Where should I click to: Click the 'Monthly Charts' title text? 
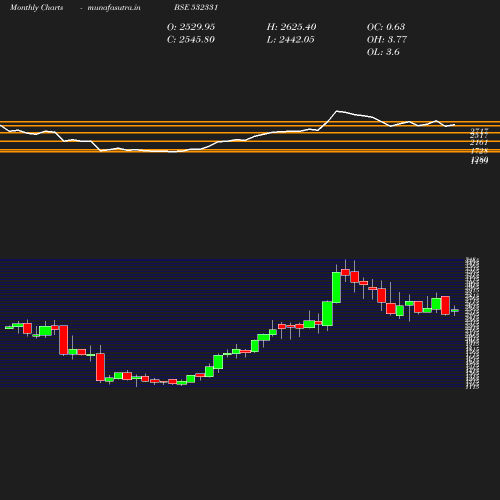[37, 8]
